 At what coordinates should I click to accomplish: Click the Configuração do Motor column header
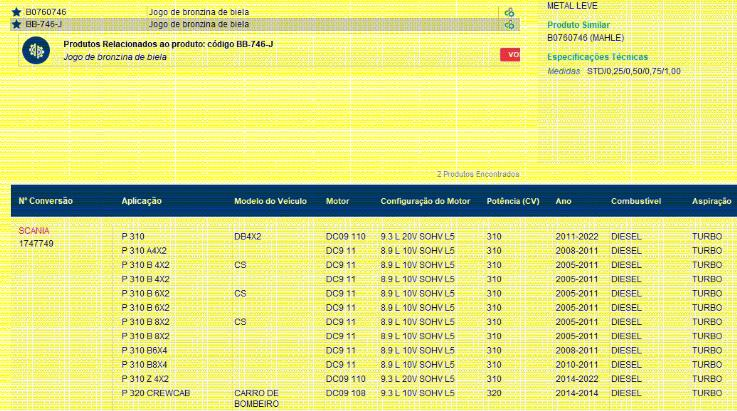point(425,201)
